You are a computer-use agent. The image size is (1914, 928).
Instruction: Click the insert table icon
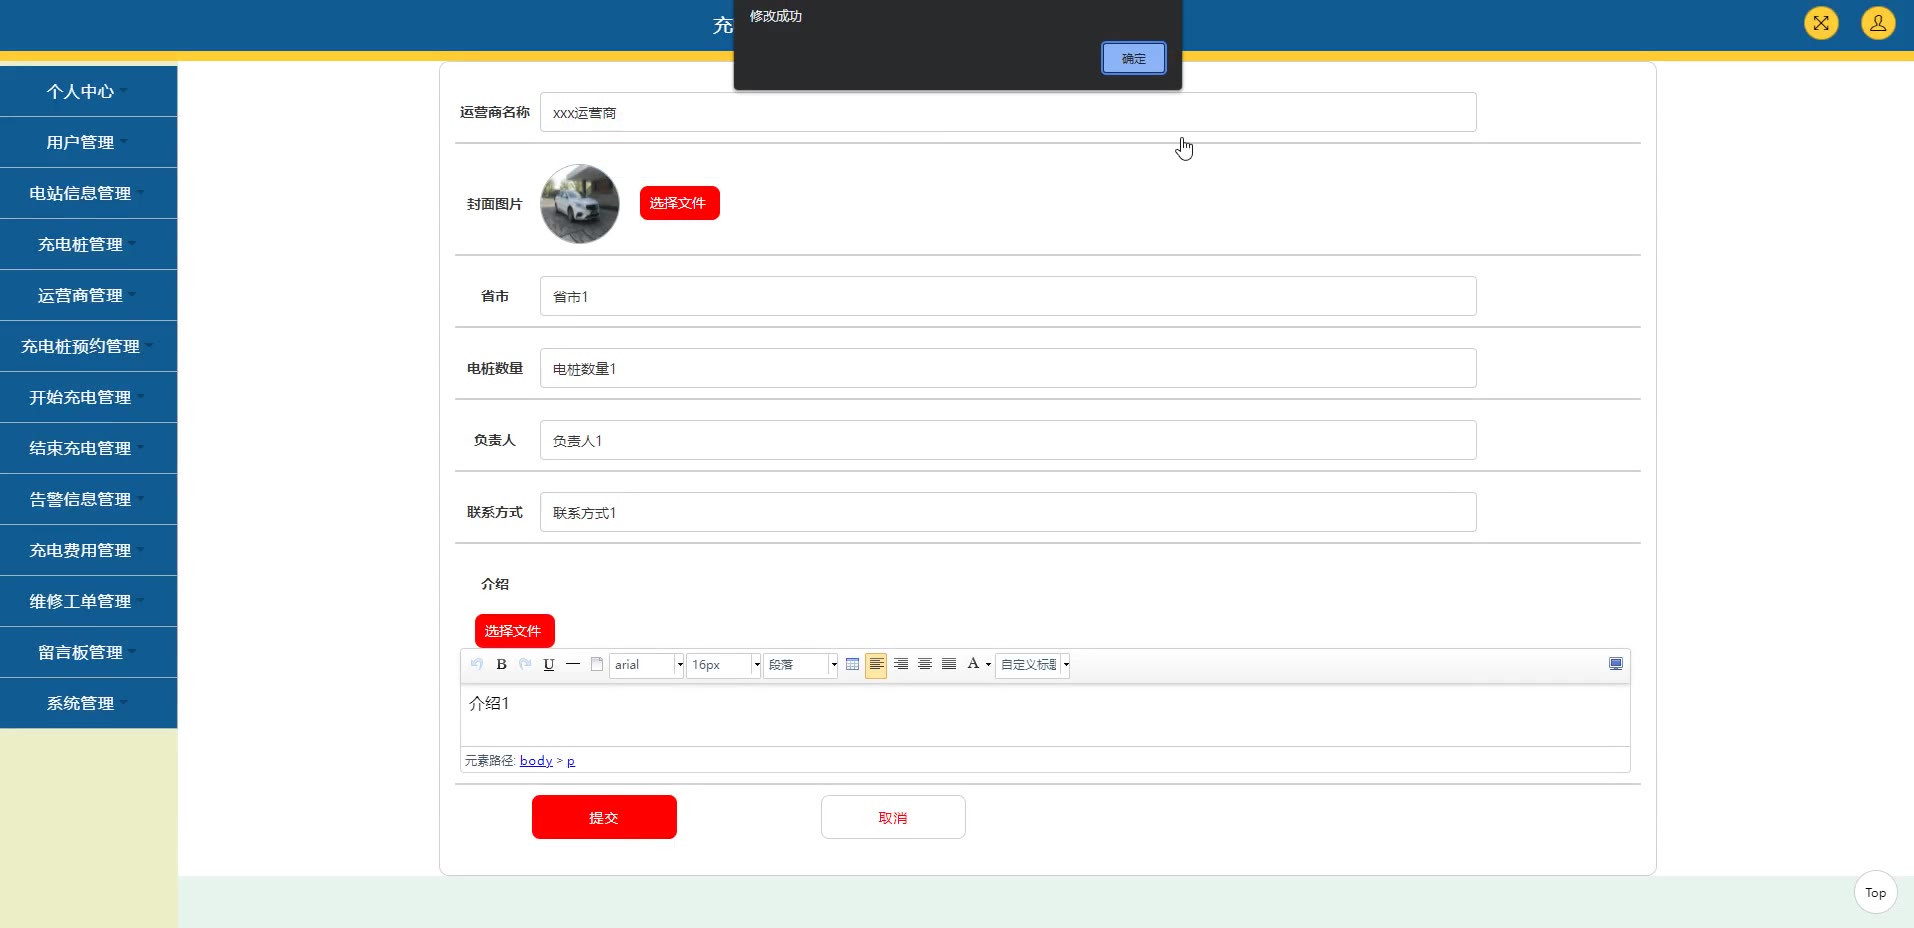coord(852,665)
